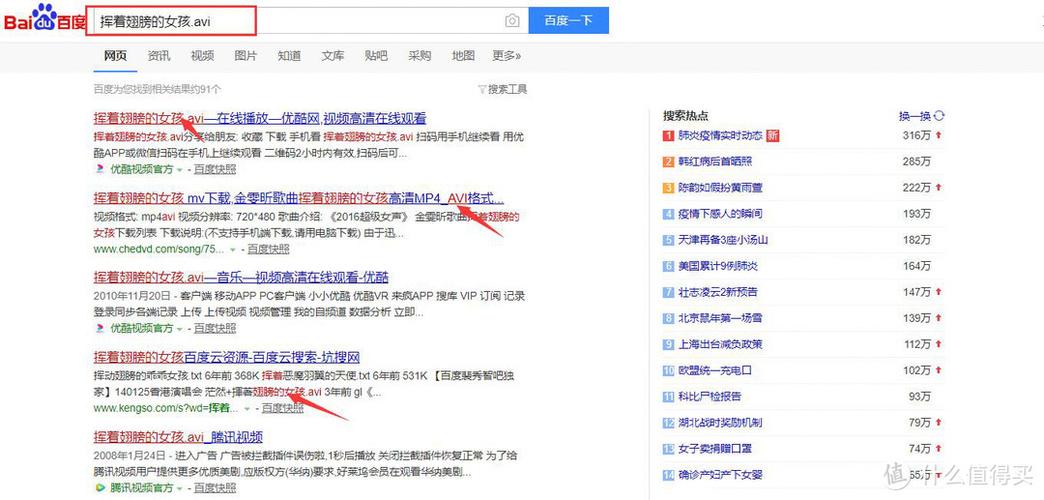
Task: Click the Youku icon under third result
Action: pos(100,328)
